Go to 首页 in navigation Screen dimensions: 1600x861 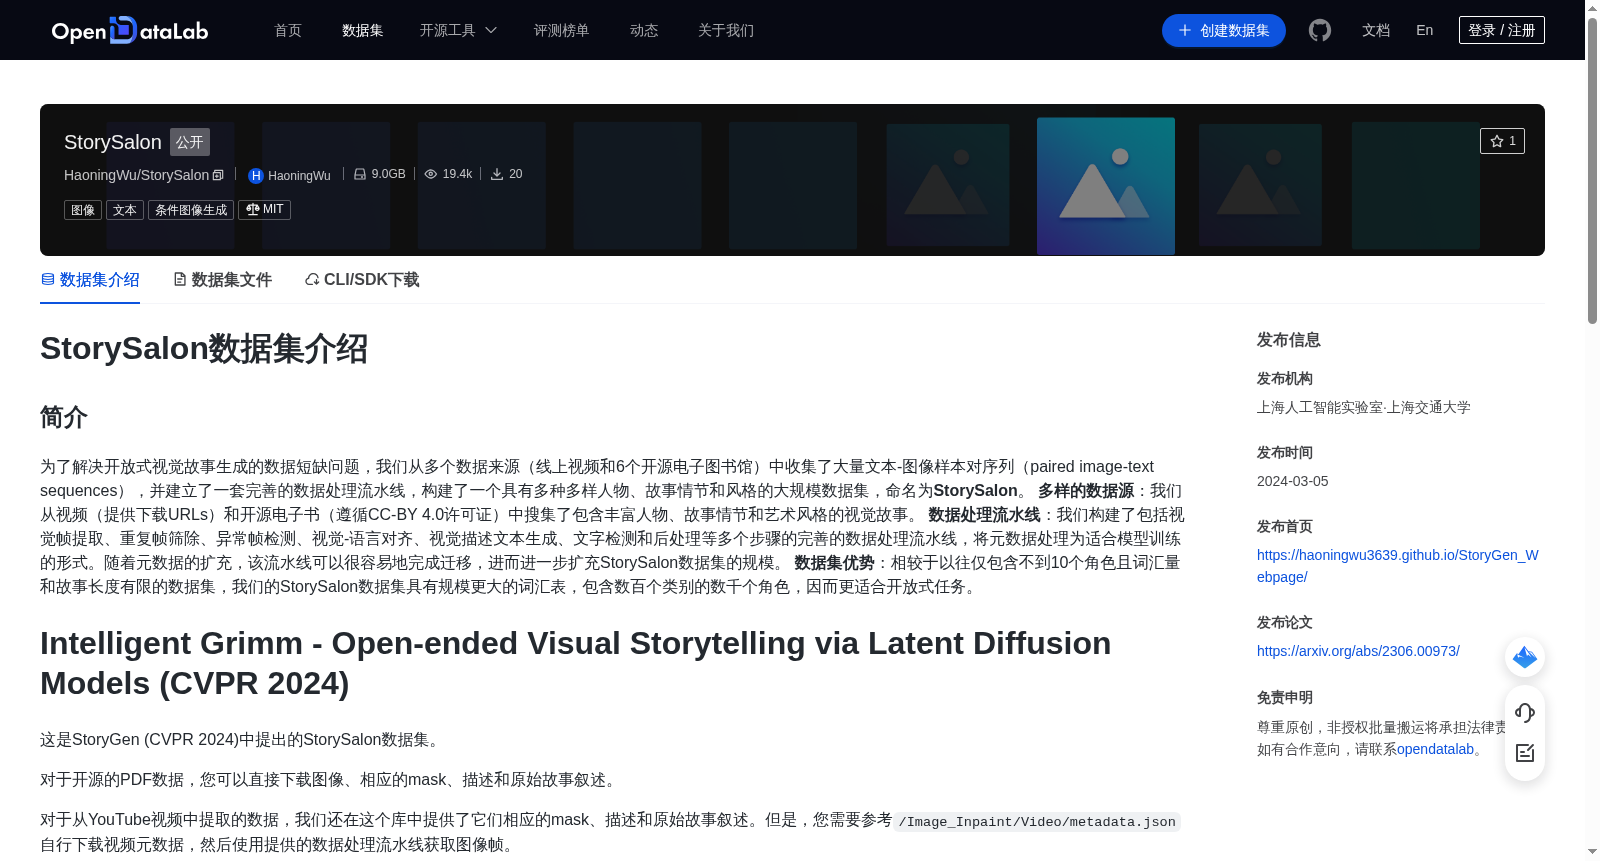[x=288, y=30]
